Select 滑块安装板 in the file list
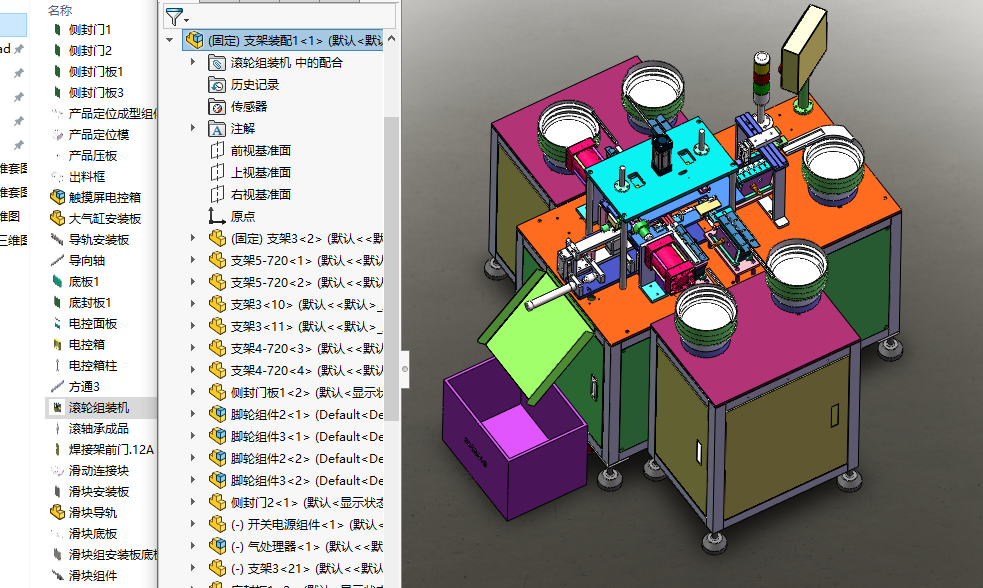 (99, 491)
